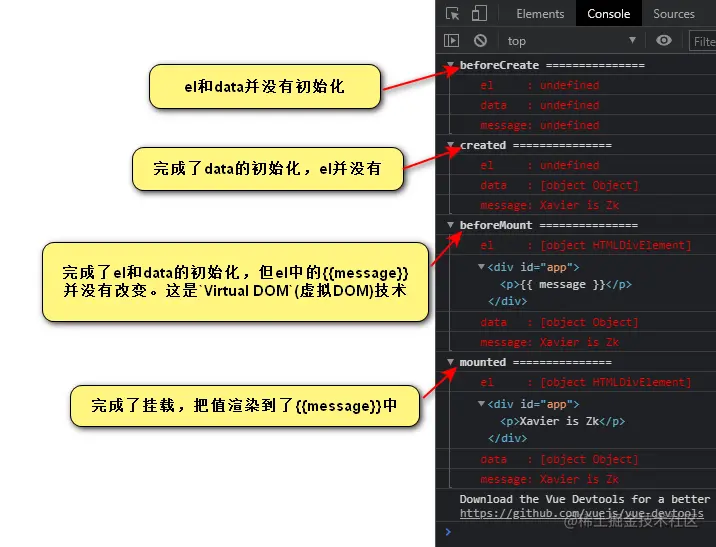Screen dimensions: 716x547
Task: Focus the Filter input field
Action: [702, 42]
